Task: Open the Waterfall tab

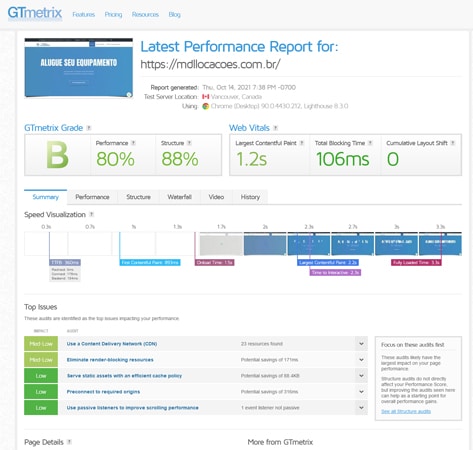Action: (179, 197)
